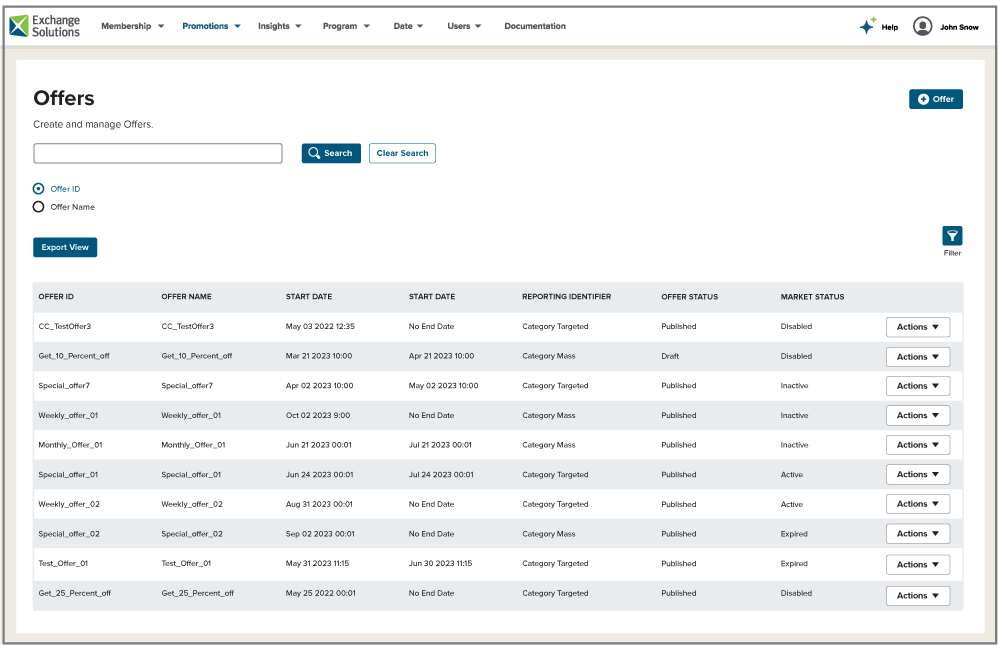
Task: Click the Filter funnel icon
Action: [952, 236]
